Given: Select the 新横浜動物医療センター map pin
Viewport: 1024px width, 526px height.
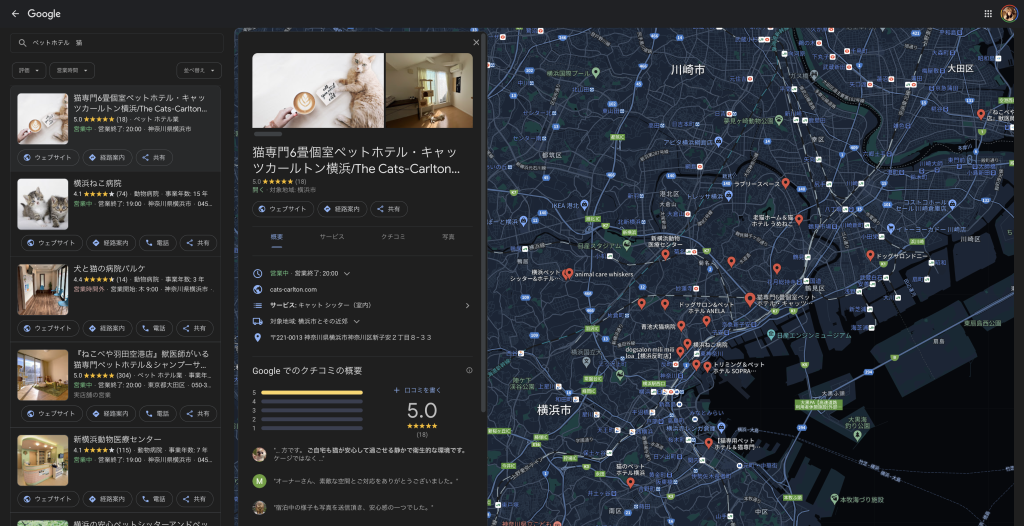Looking at the screenshot, I should pos(665,255).
